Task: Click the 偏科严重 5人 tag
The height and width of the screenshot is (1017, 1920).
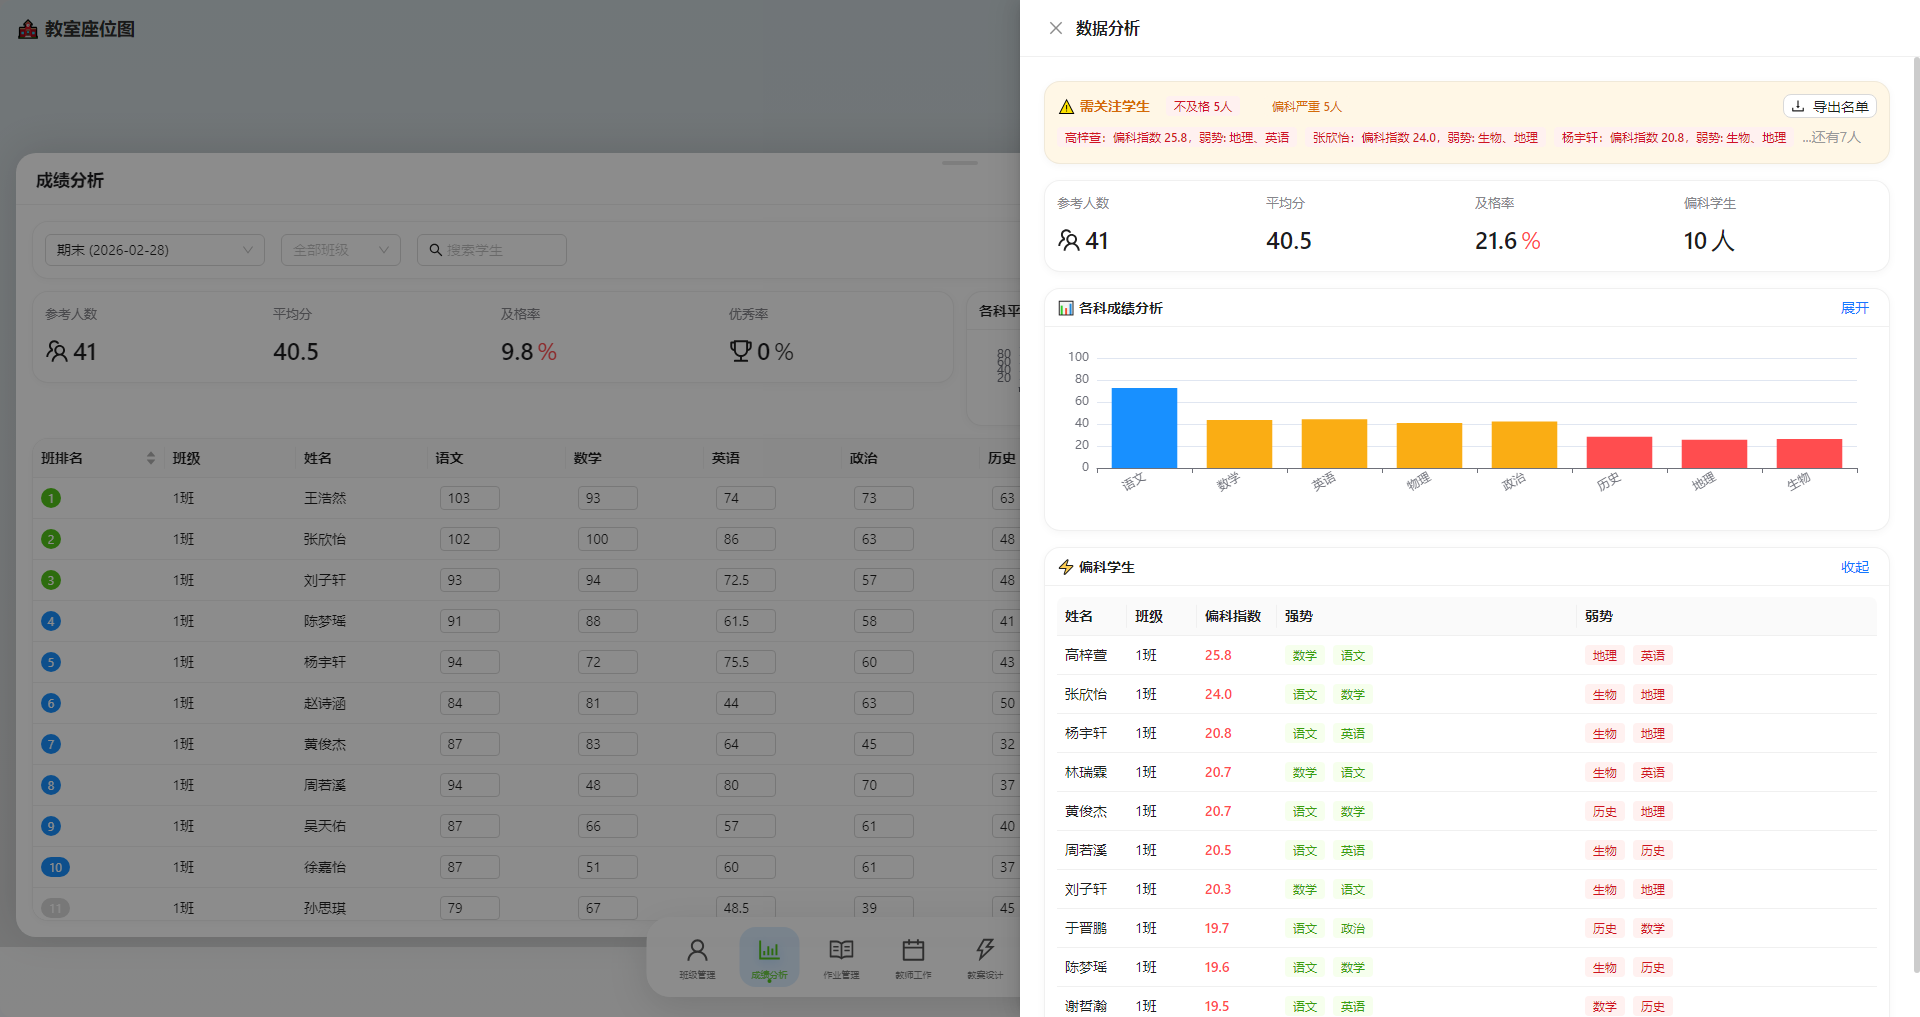Action: tap(1306, 107)
